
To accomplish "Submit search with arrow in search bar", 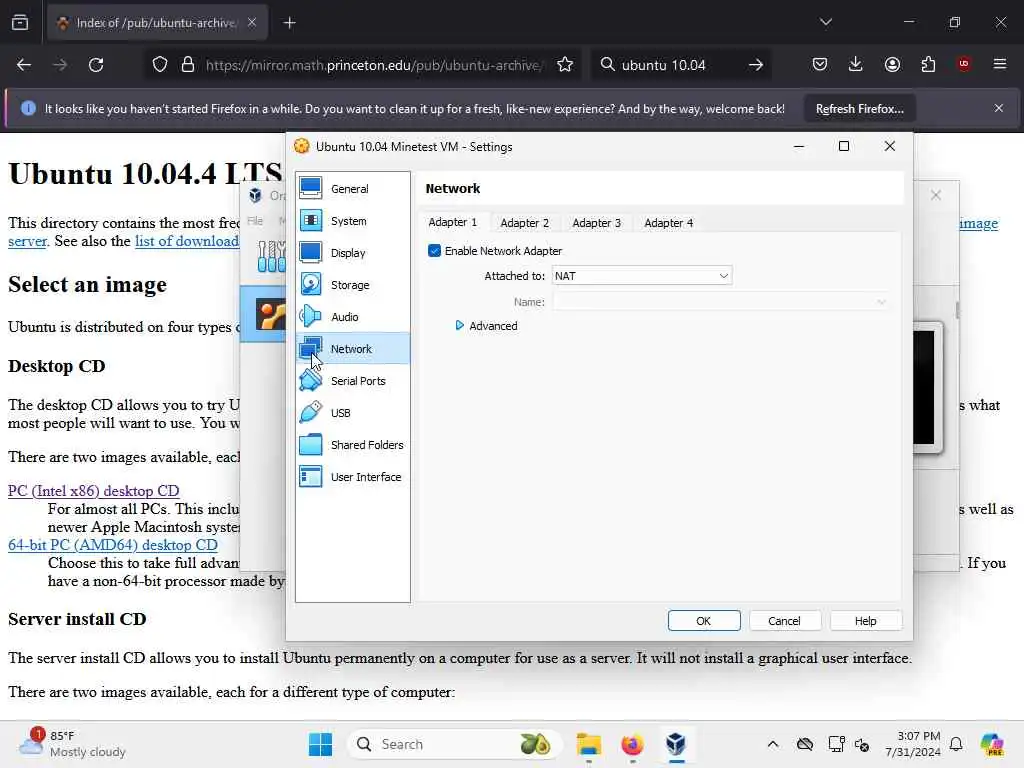I will tap(756, 65).
